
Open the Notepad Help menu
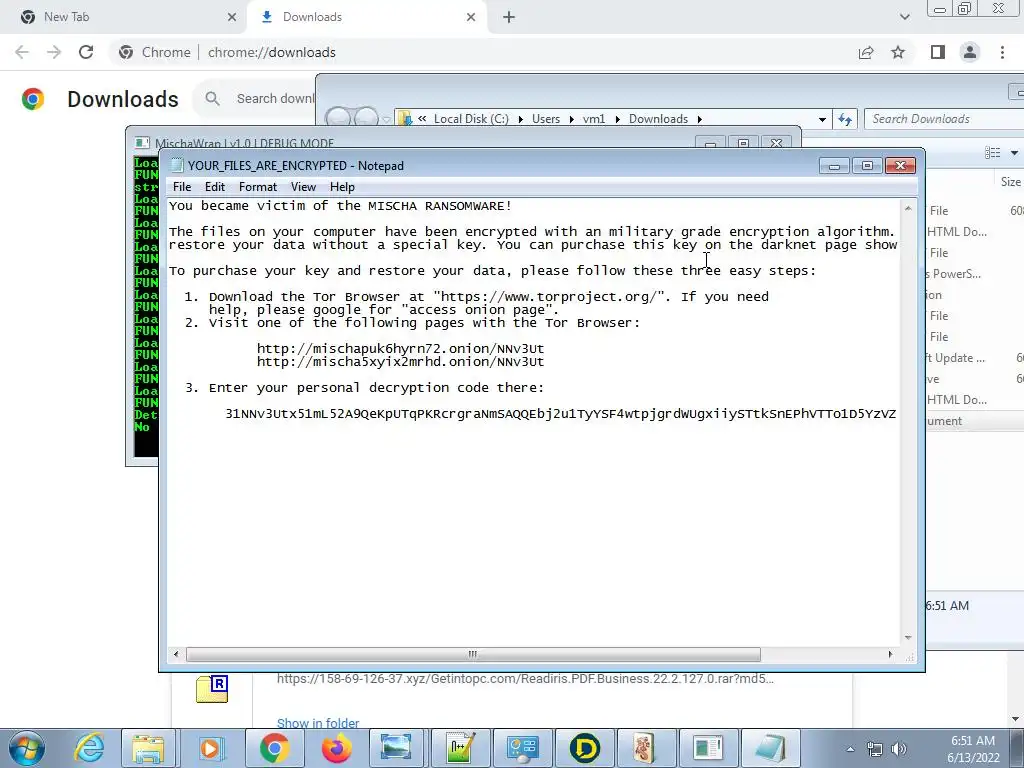coord(342,187)
